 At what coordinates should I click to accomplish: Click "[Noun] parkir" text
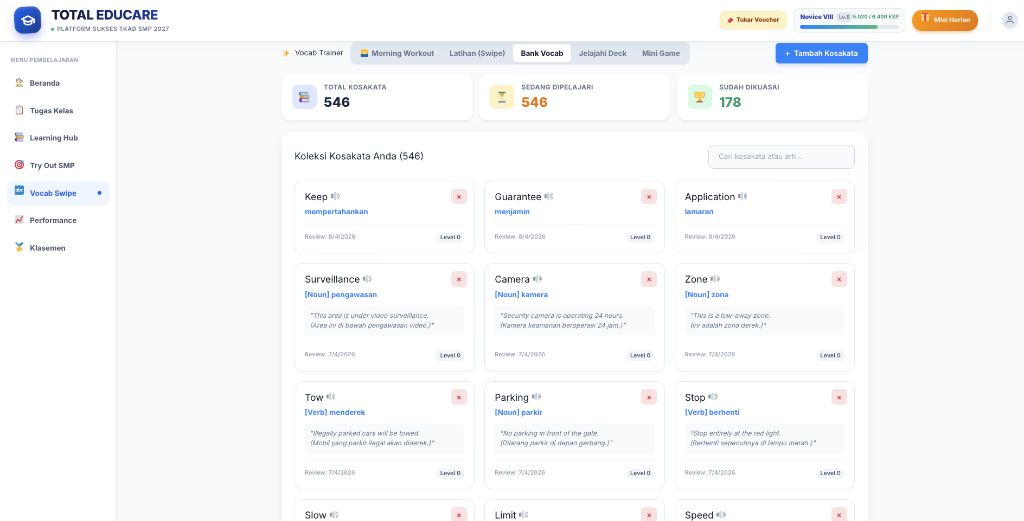pyautogui.click(x=519, y=412)
